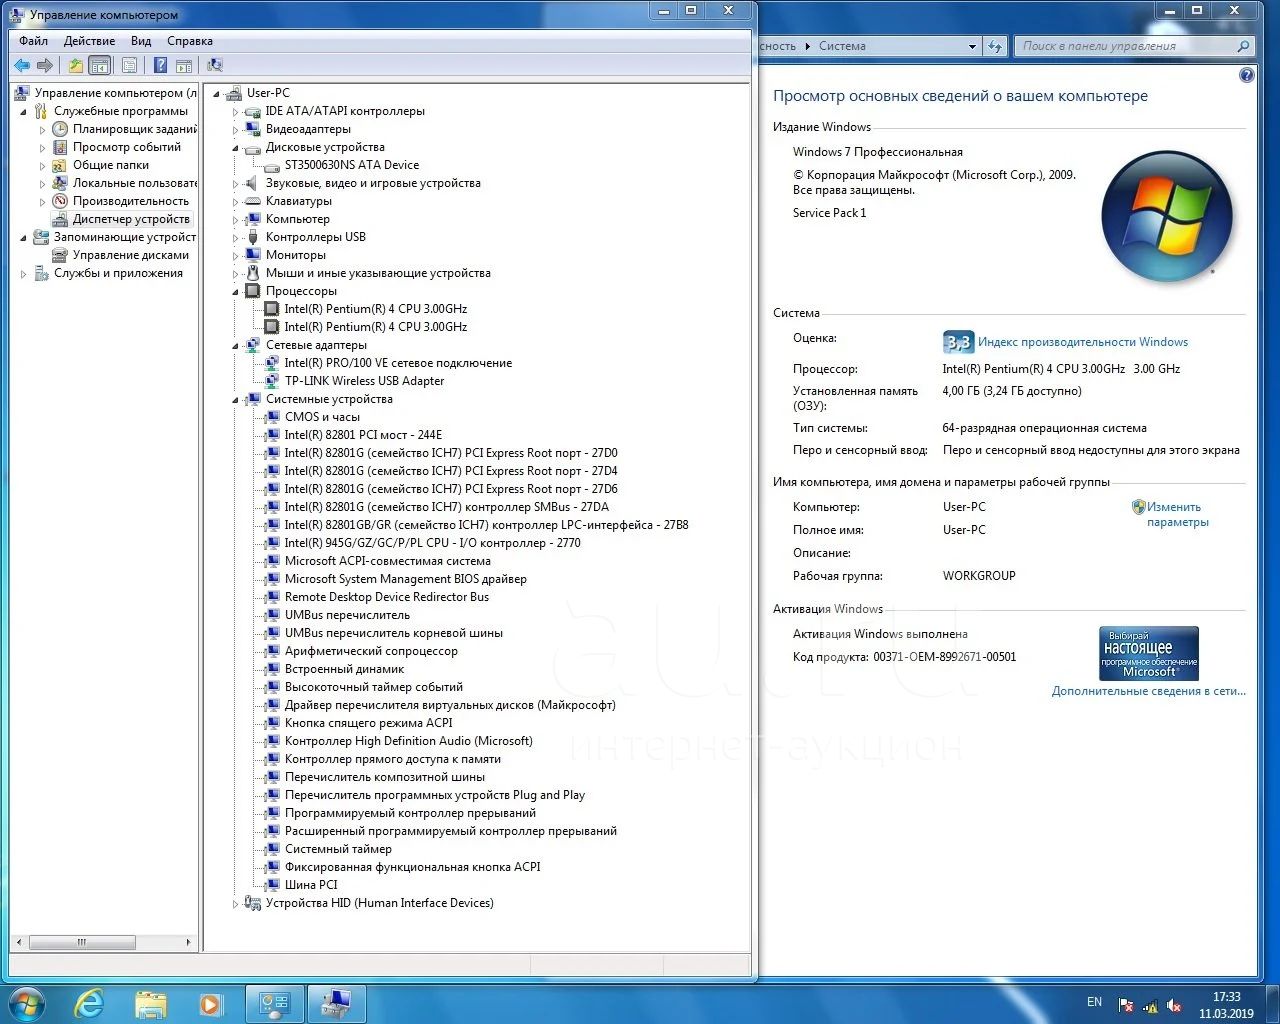
Task: Click the search magnifier in control panel search
Action: tap(1243, 46)
